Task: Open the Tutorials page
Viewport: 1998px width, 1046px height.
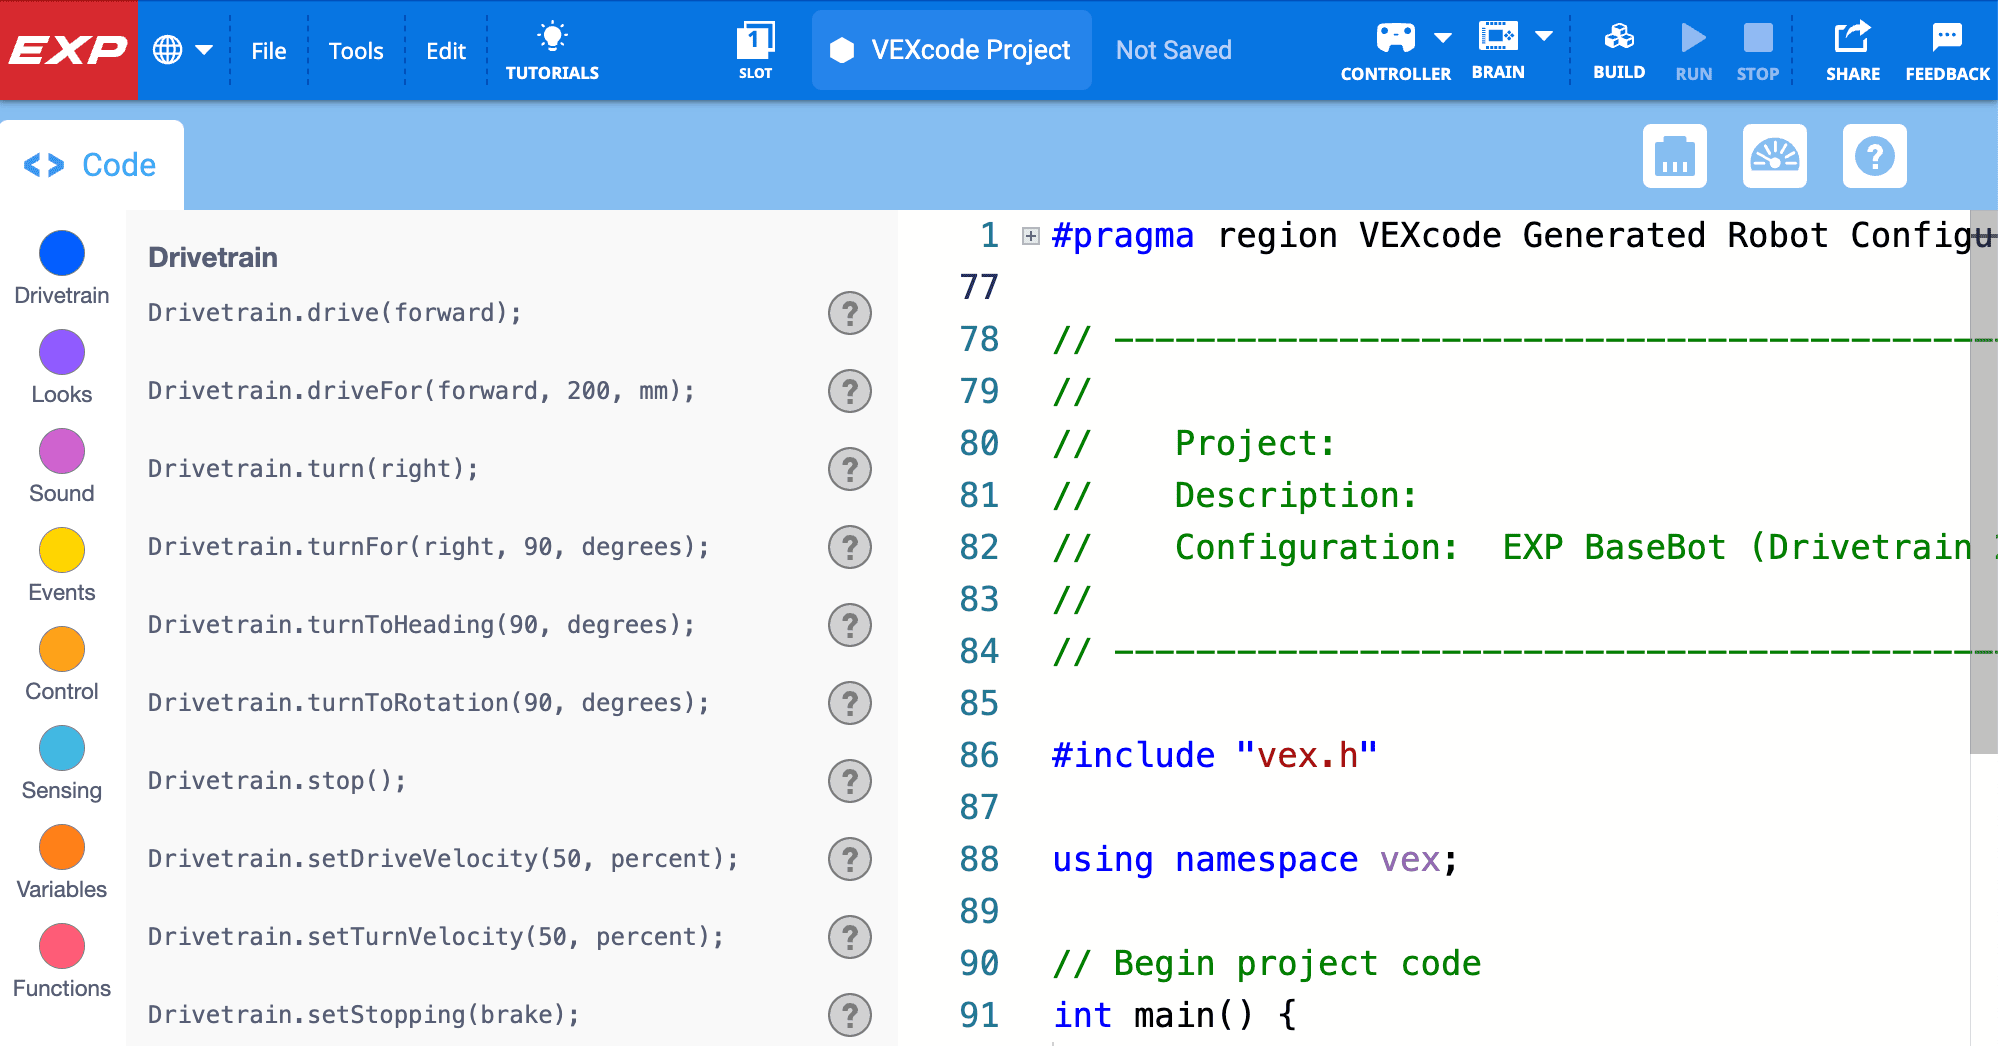Action: pos(552,48)
